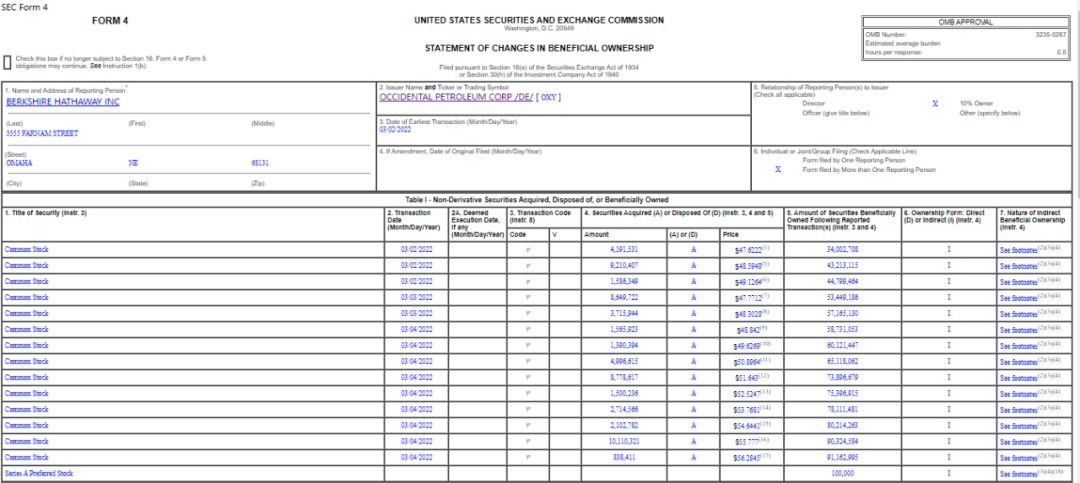This screenshot has height=483, width=1080.
Task: Tick the no longer subject to Section 16 checkbox
Action: [7, 62]
